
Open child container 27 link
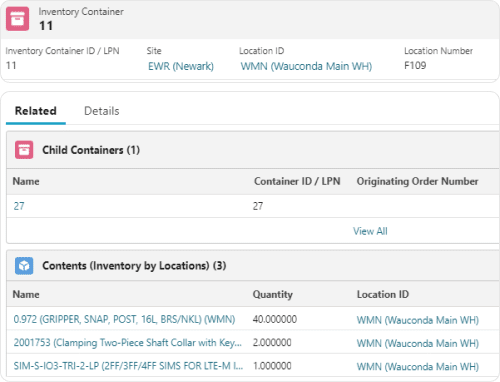19,206
